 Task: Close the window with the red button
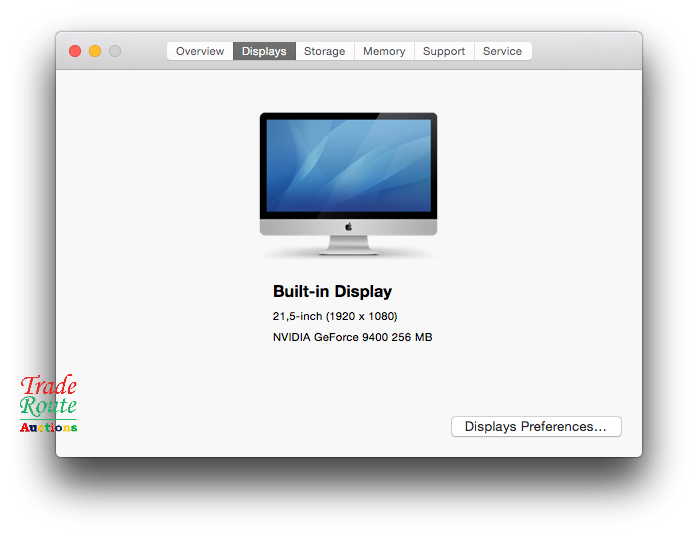tap(75, 51)
